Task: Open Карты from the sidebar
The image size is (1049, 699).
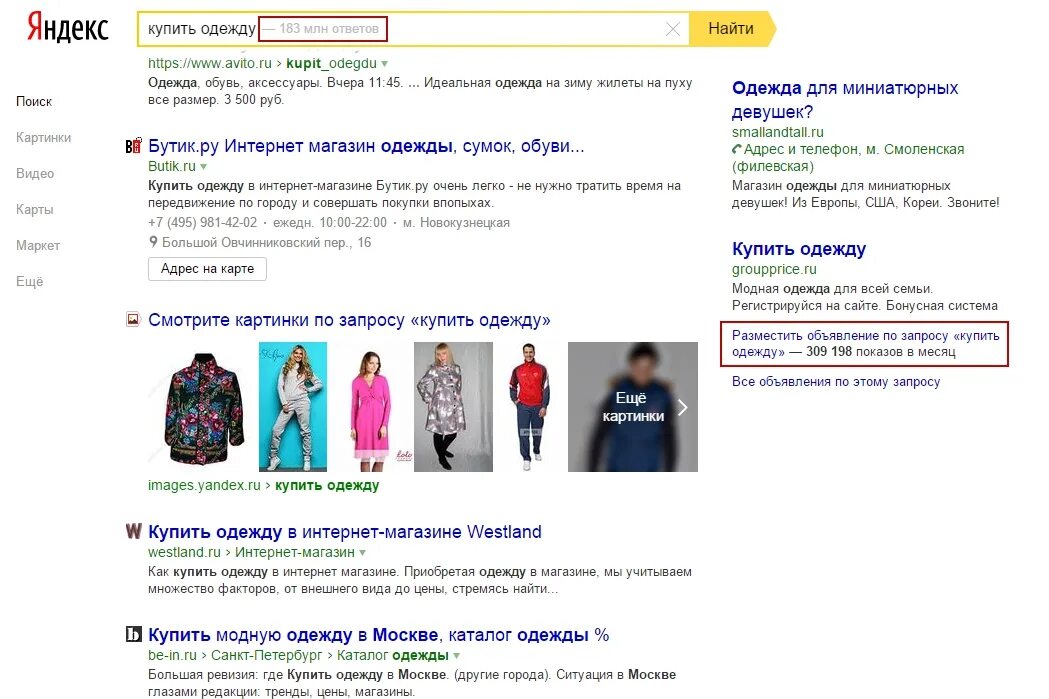Action: (34, 210)
